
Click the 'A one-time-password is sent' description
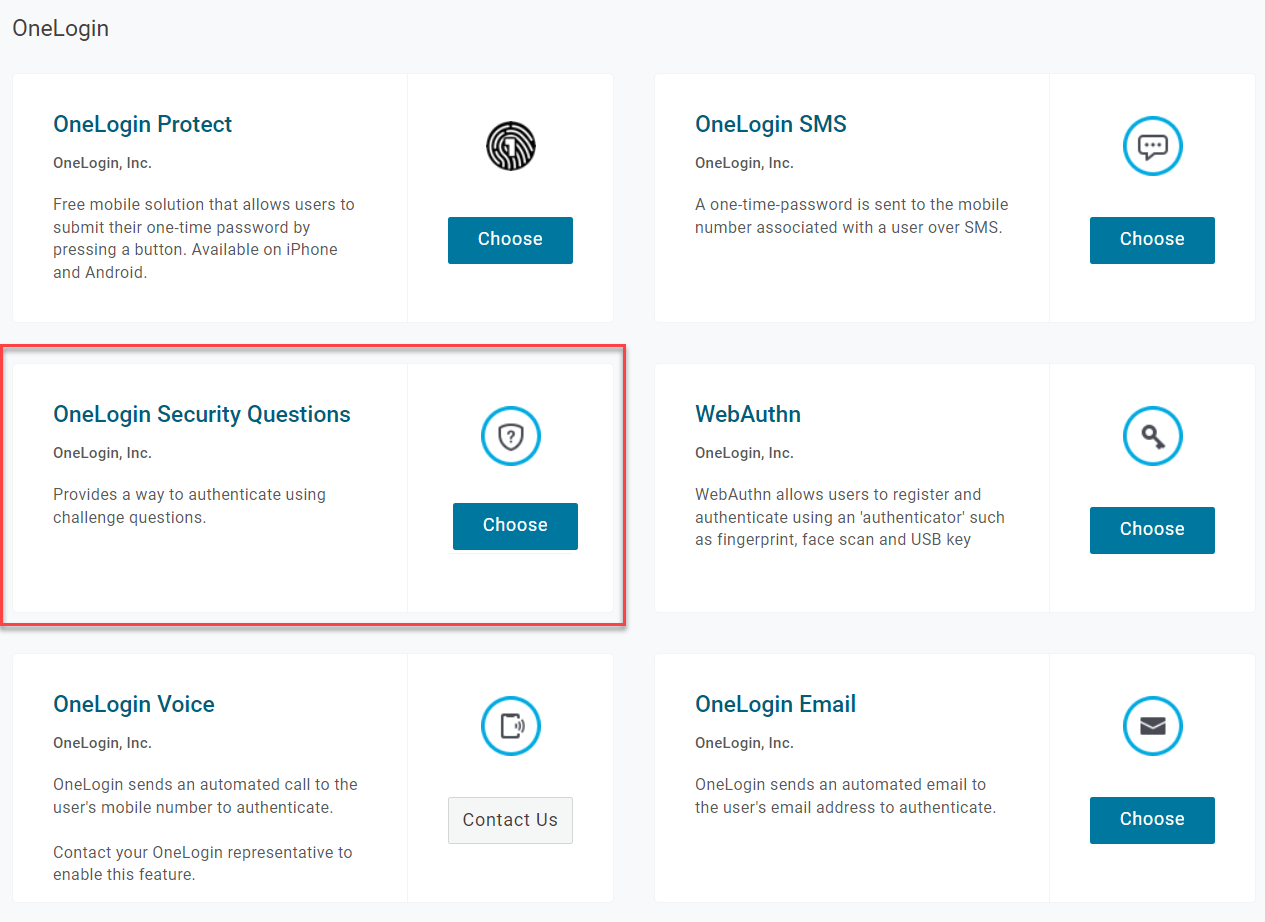click(852, 216)
